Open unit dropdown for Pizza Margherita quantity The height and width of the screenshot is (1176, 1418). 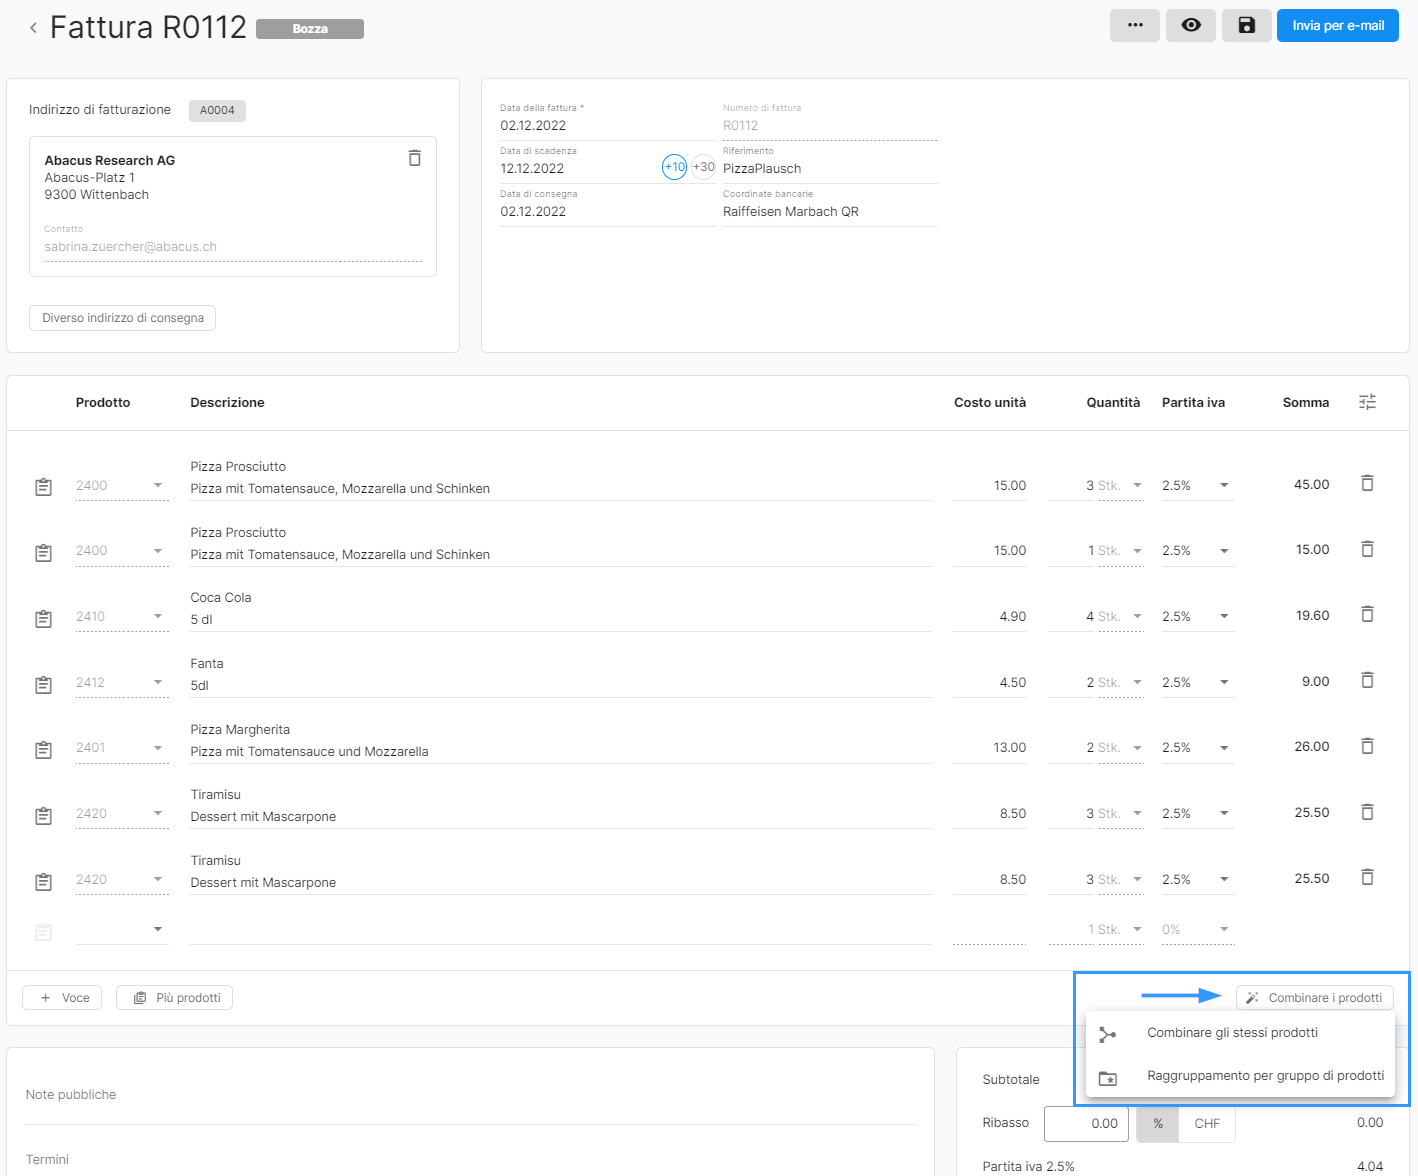pos(1137,748)
